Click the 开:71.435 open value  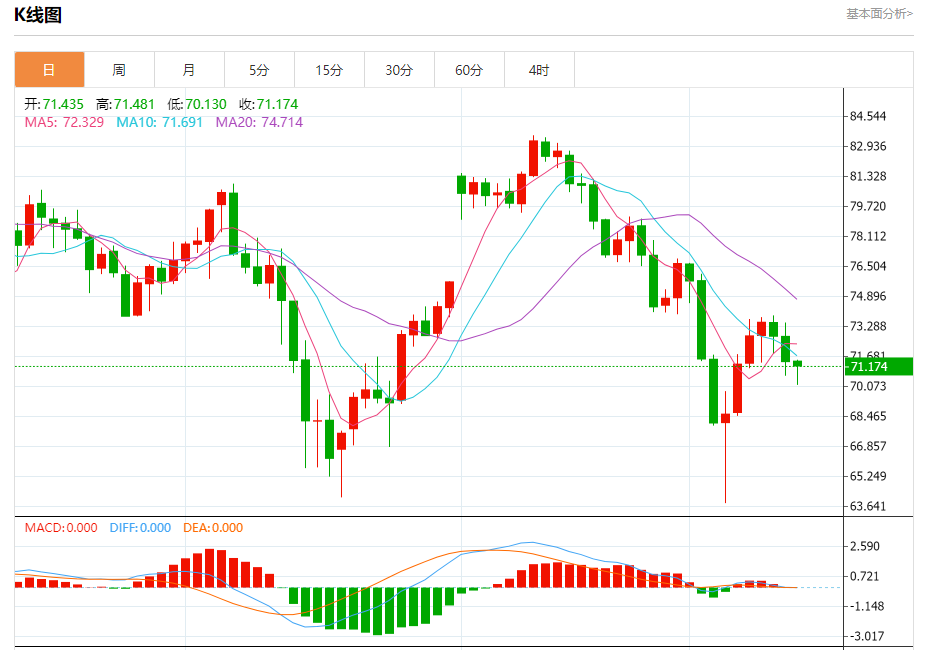54,104
